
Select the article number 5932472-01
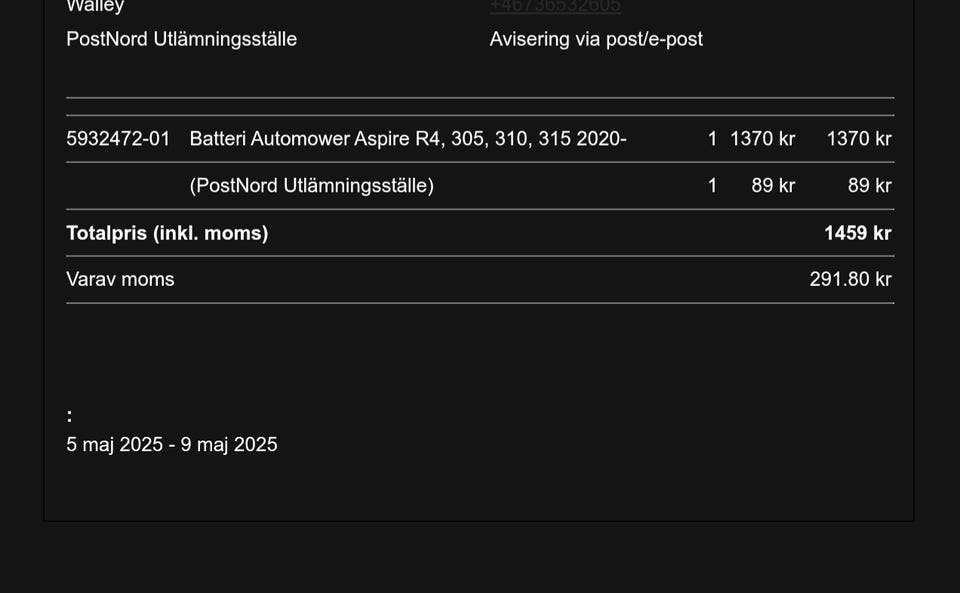(118, 139)
